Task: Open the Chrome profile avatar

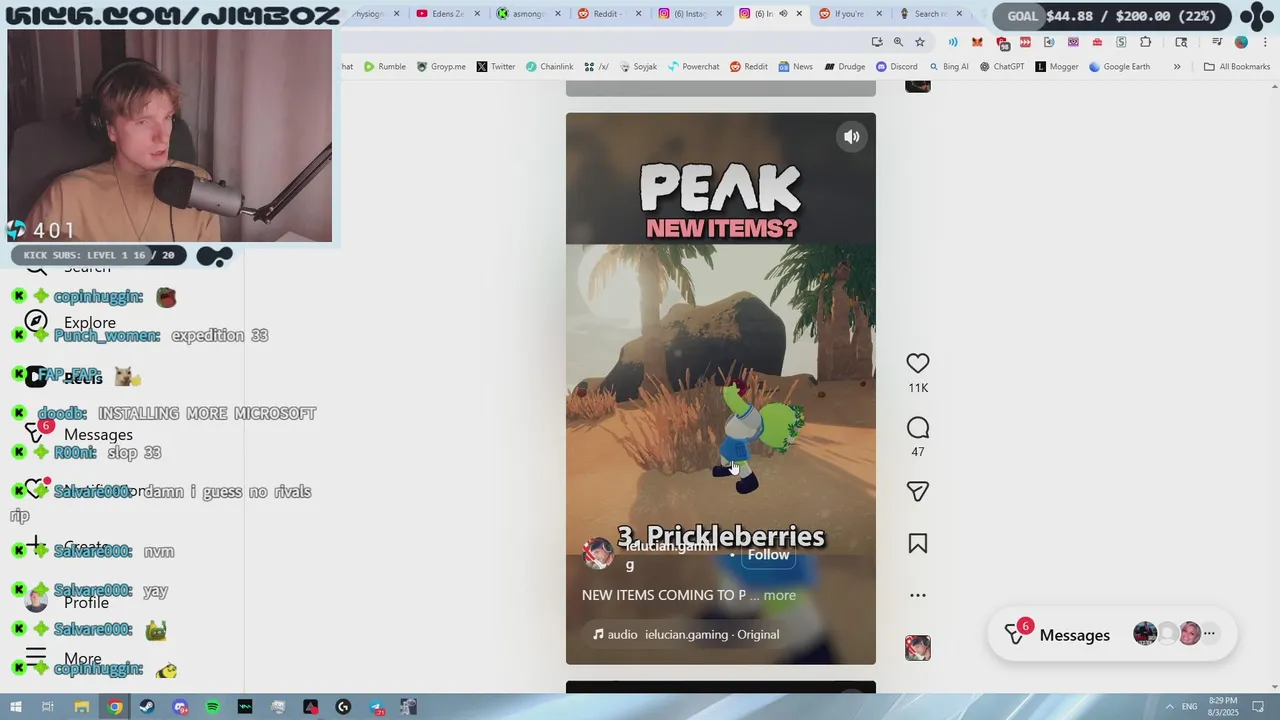Action: click(x=1241, y=42)
